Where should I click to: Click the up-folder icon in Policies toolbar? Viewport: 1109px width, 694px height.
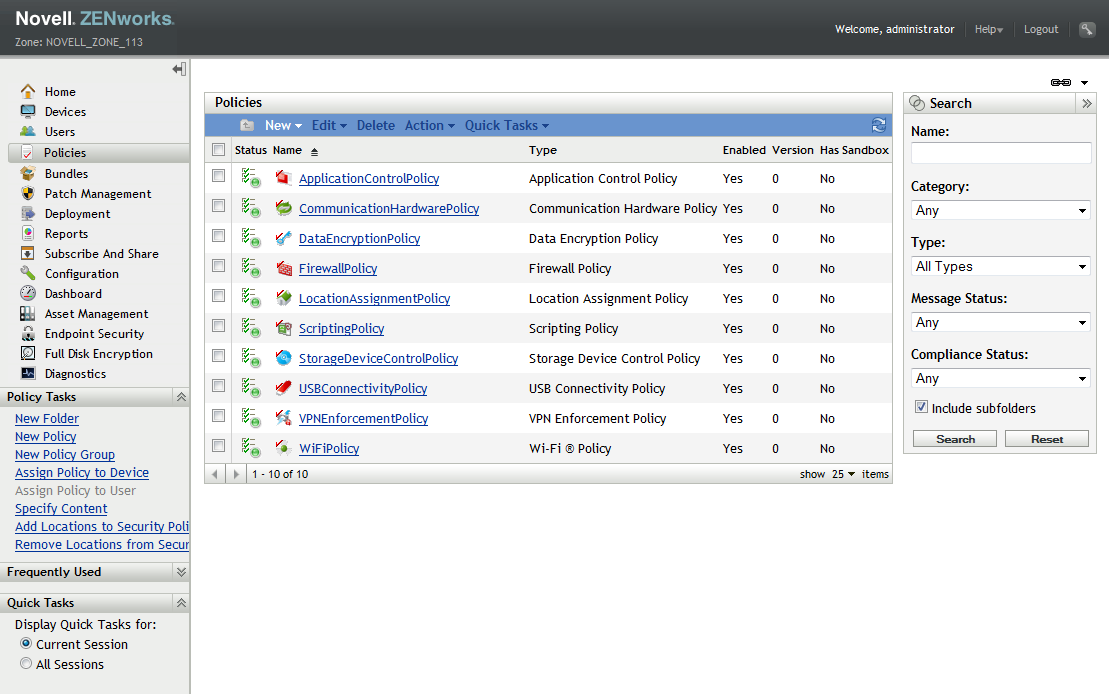(247, 125)
